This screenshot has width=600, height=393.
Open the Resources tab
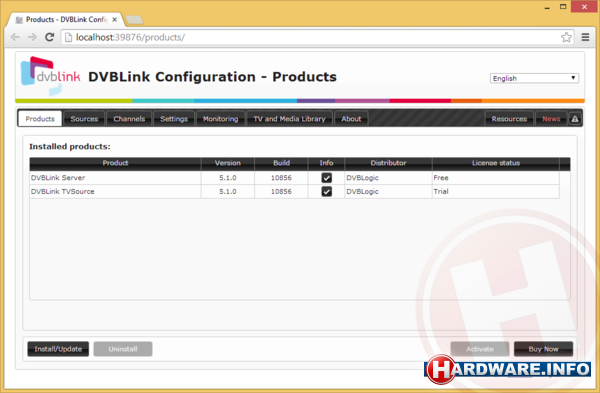click(x=509, y=119)
